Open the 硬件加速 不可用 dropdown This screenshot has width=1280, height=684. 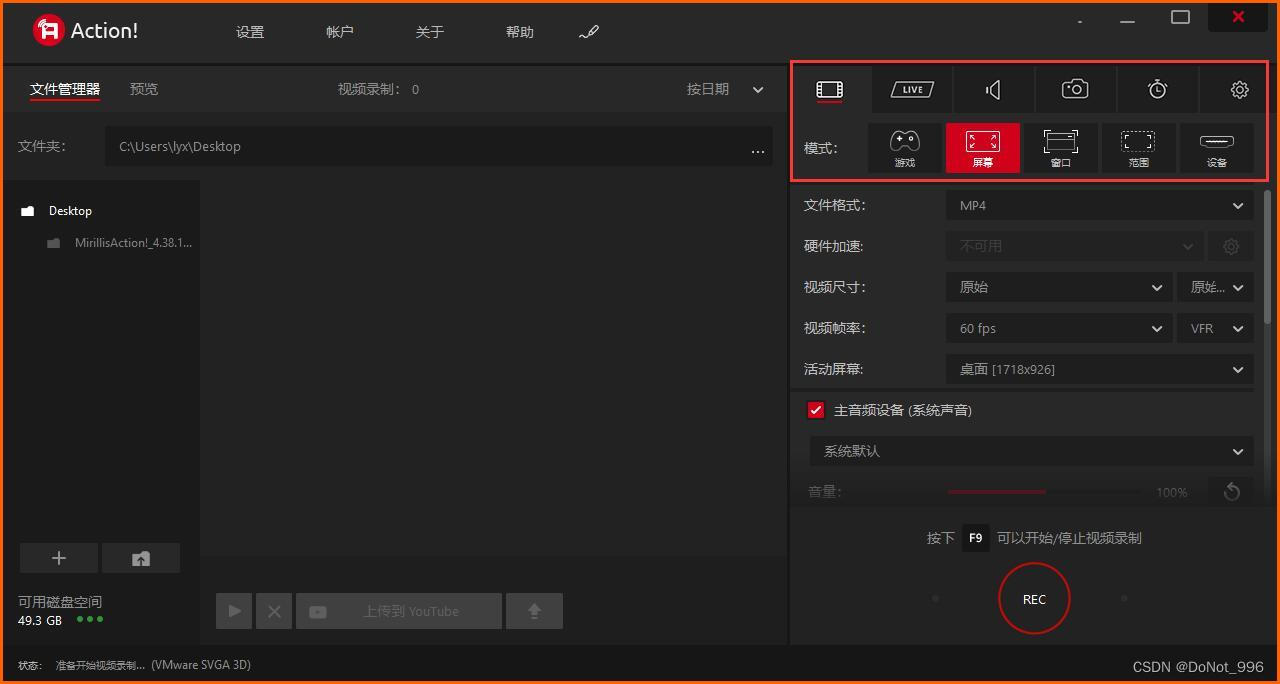coord(1075,246)
